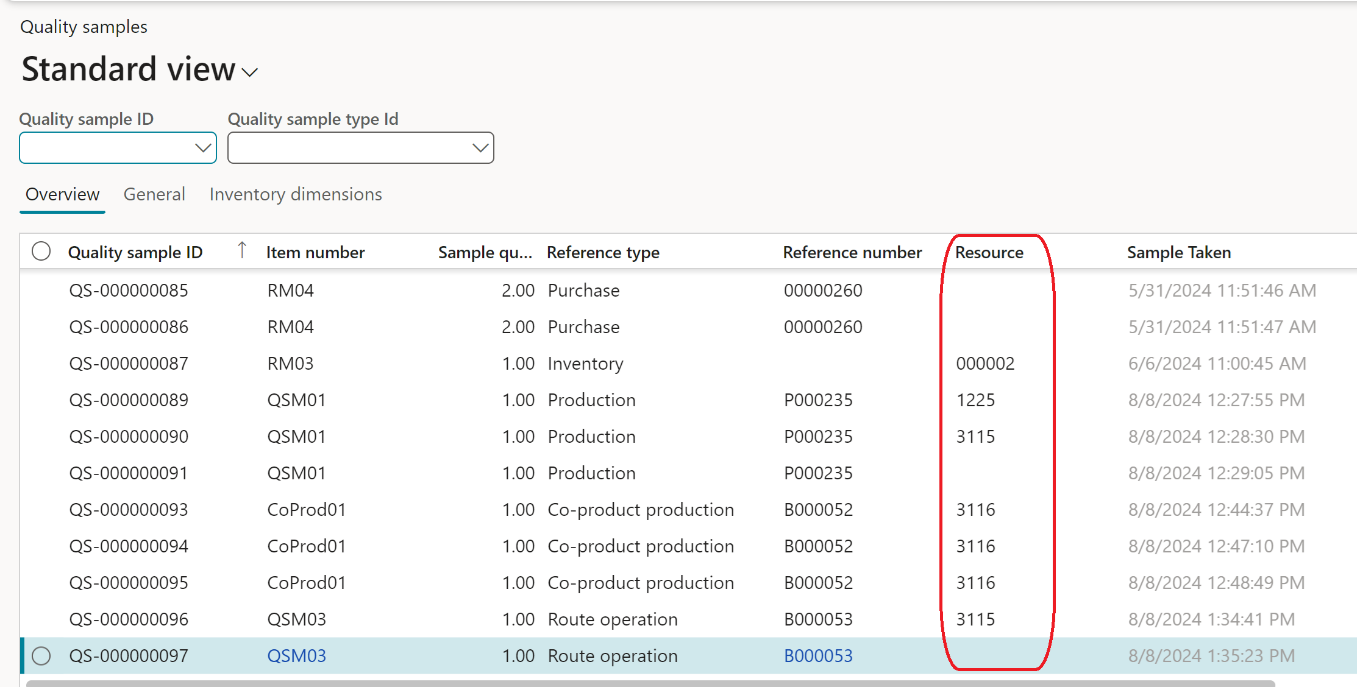The height and width of the screenshot is (687, 1360).
Task: Open the Quality sample ID filter dropdown
Action: pos(204,148)
